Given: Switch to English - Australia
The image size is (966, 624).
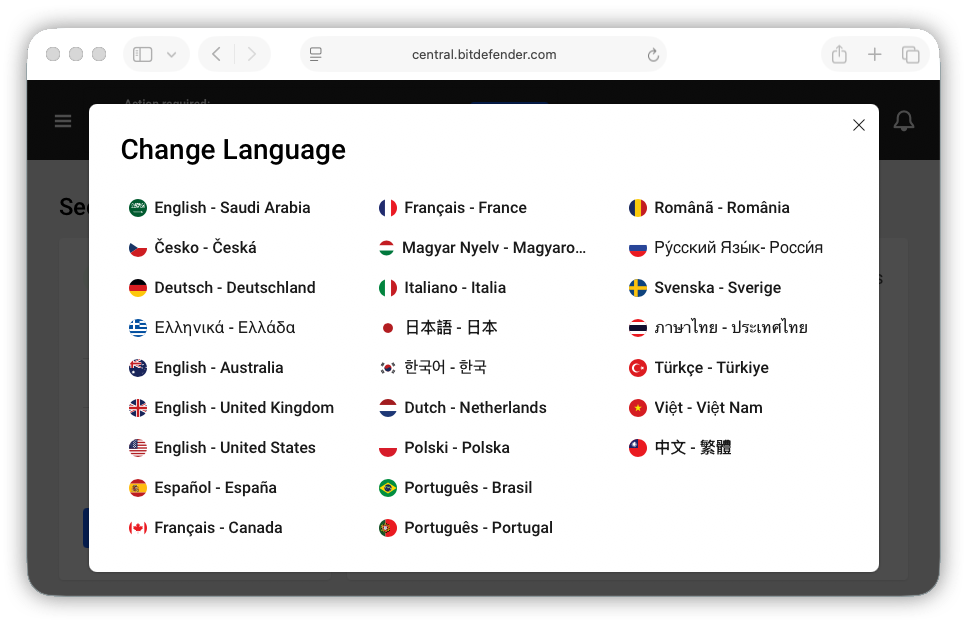Looking at the screenshot, I should click(x=206, y=368).
